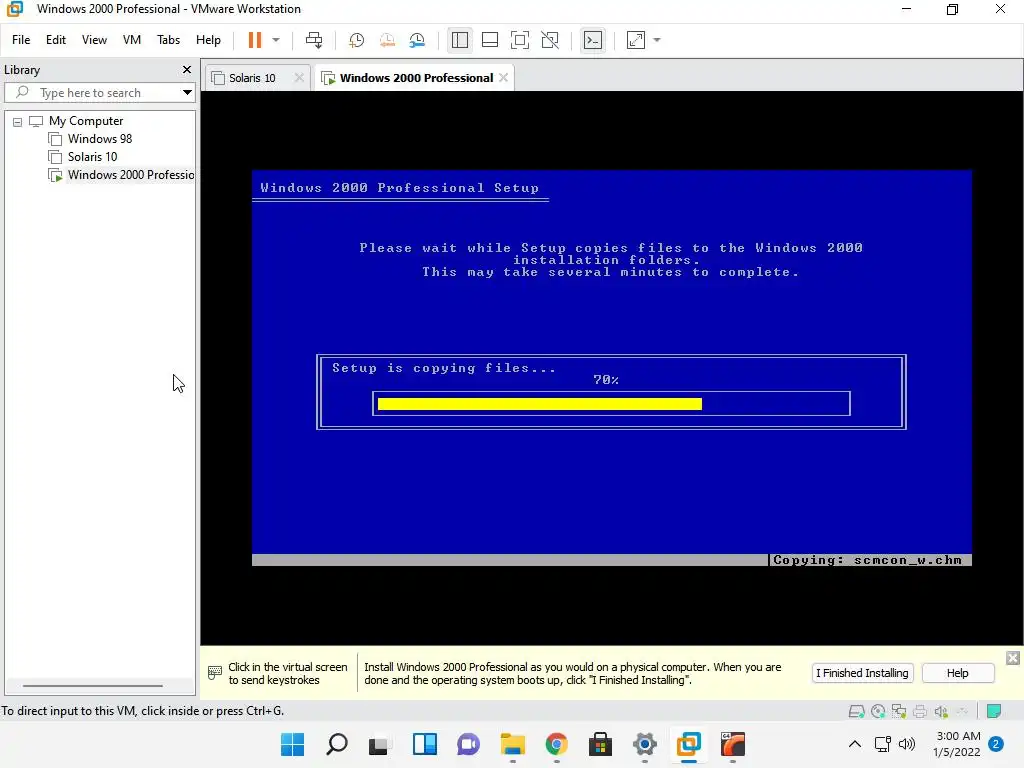1024x768 pixels.
Task: Open File Explorer from taskbar
Action: coord(513,744)
